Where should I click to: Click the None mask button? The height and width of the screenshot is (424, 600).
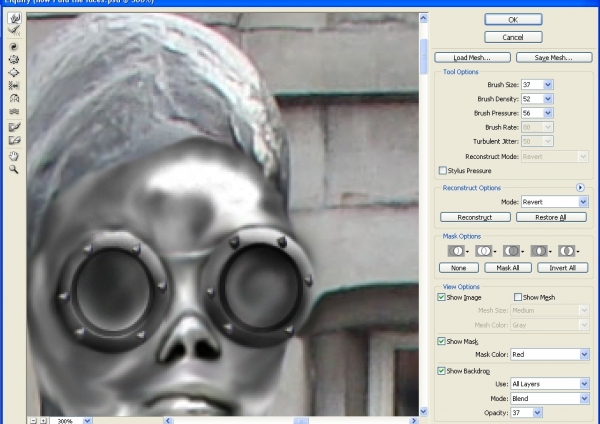click(458, 268)
